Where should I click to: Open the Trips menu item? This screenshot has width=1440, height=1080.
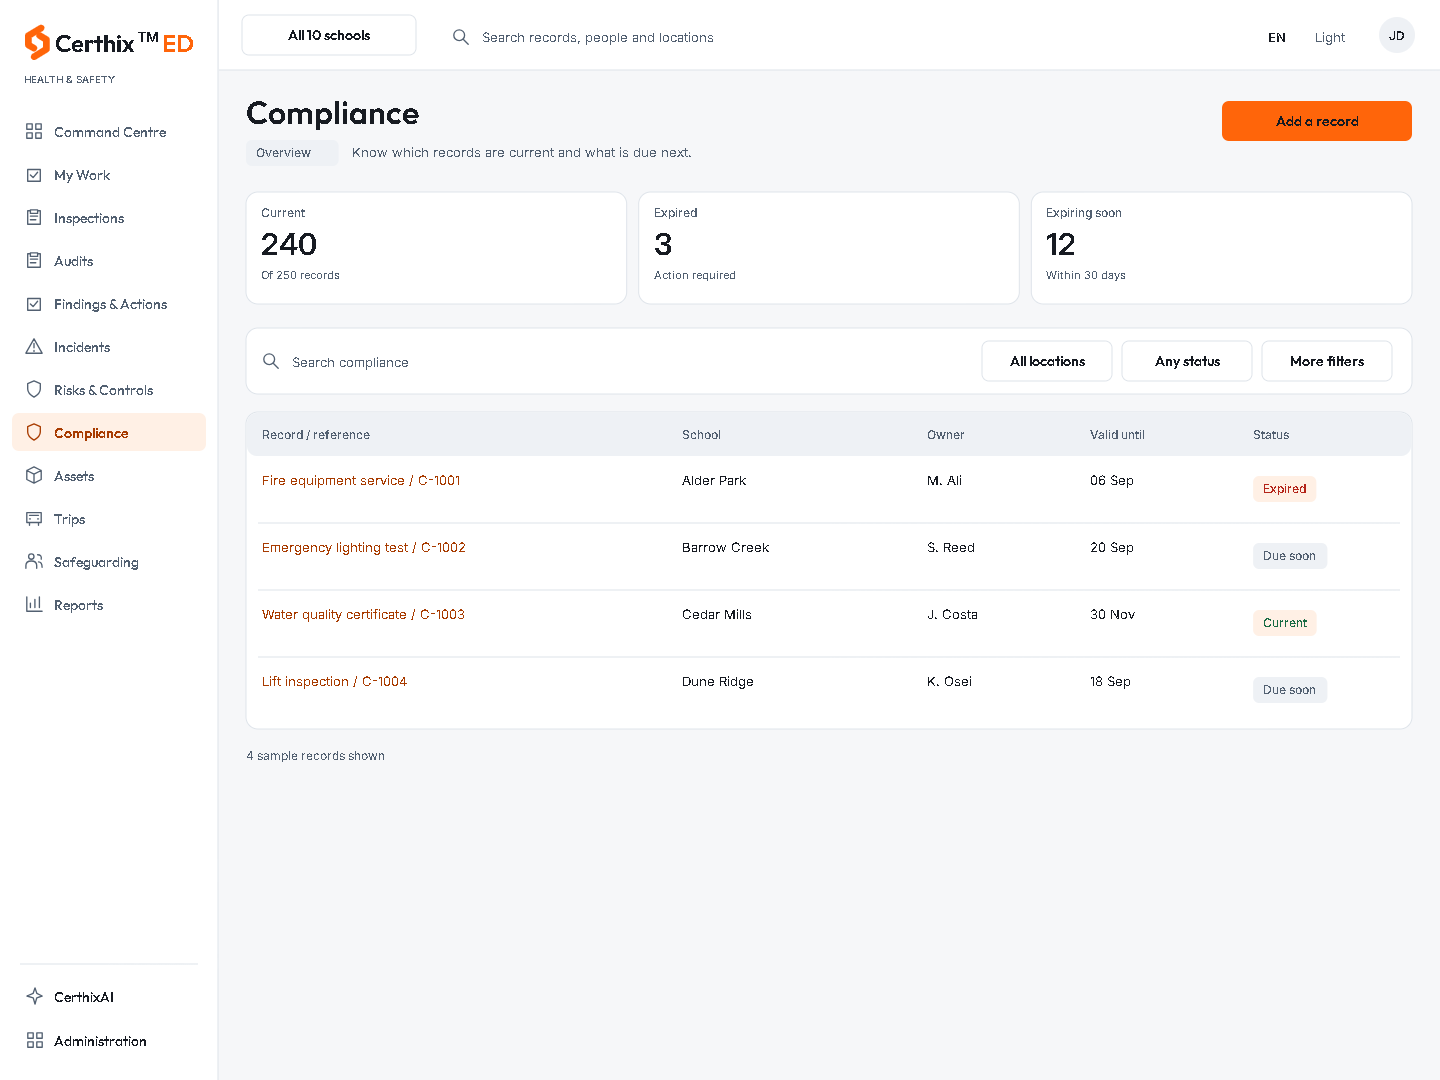pyautogui.click(x=109, y=519)
